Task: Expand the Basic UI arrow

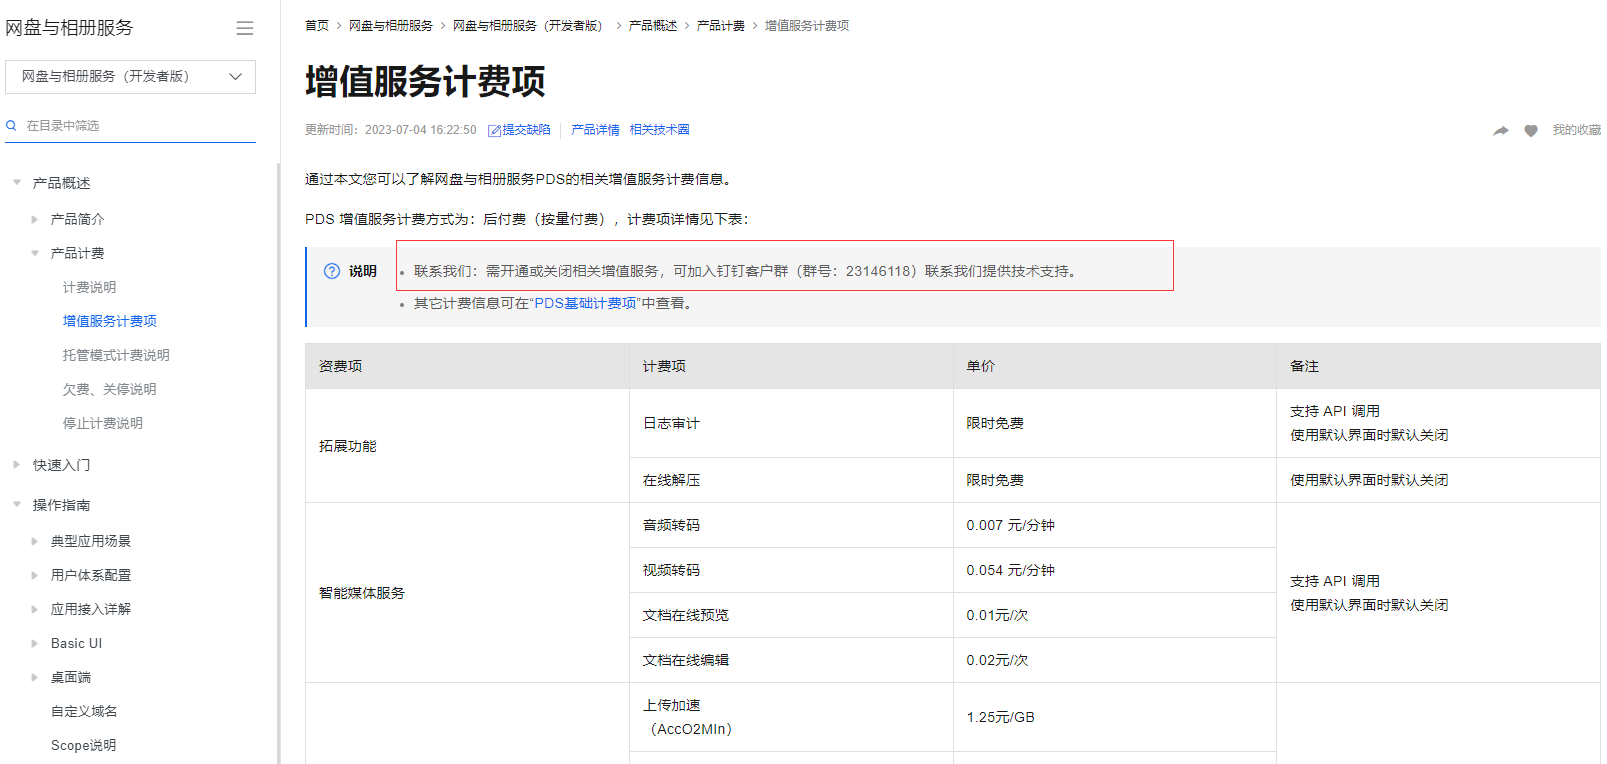Action: pyautogui.click(x=34, y=643)
